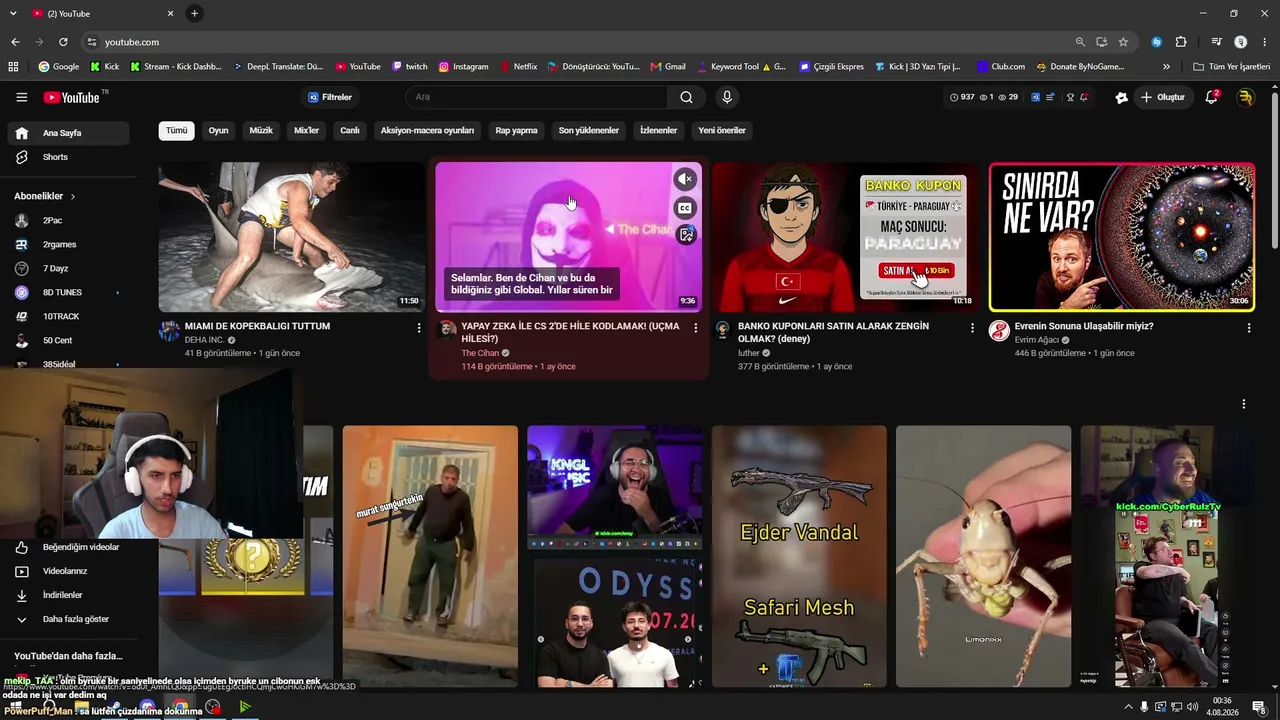Open the 8D TUNES subscription channel
Image resolution: width=1280 pixels, height=720 pixels.
tap(68, 292)
